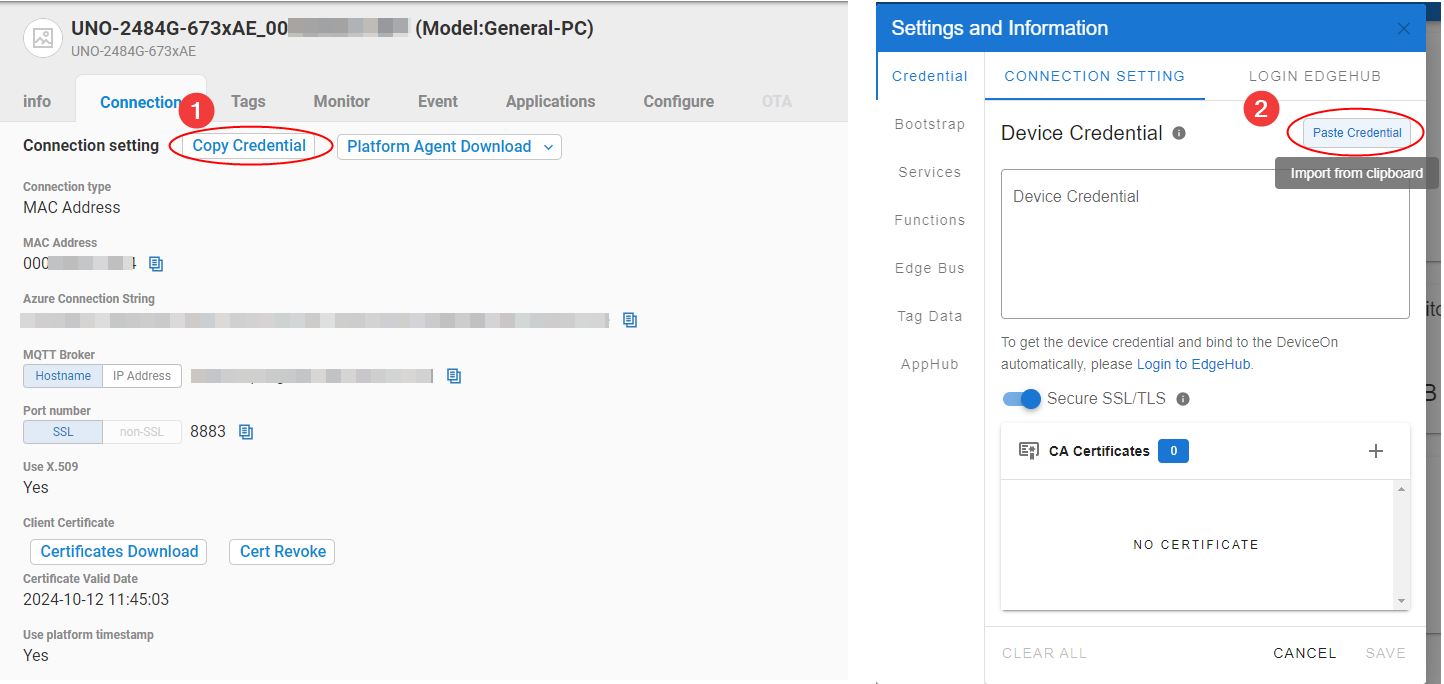This screenshot has width=1444, height=684.
Task: Click the Login link to EdgeHub
Action: tap(1154, 364)
